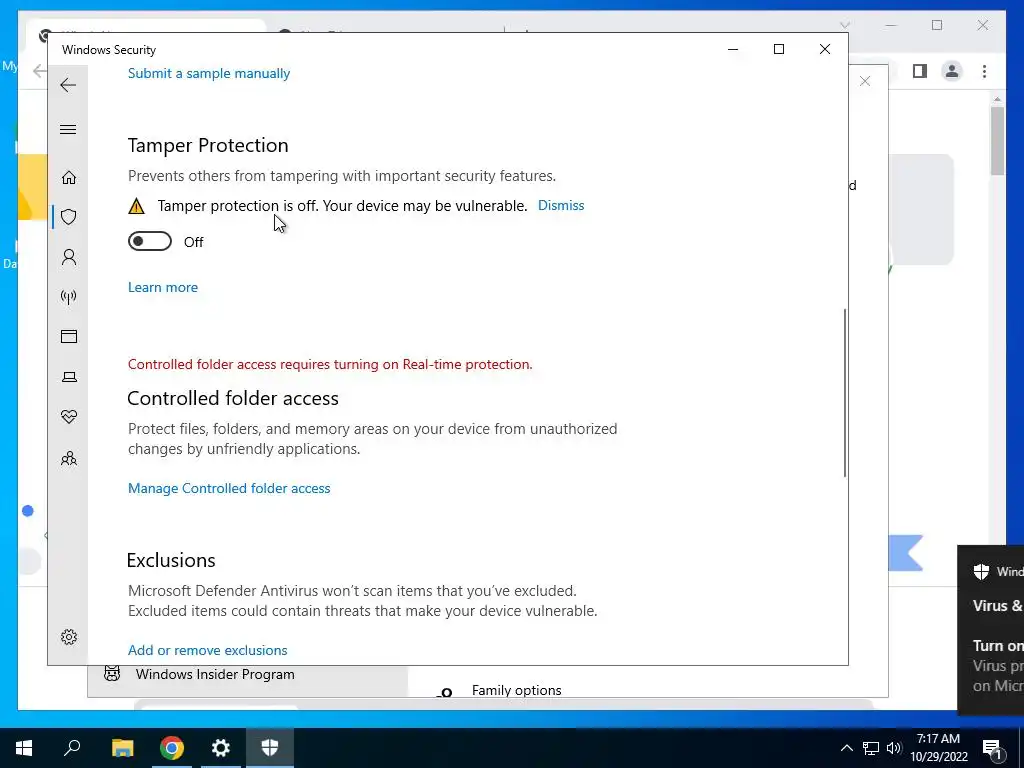The width and height of the screenshot is (1024, 768).
Task: Show hidden system tray icons
Action: click(846, 748)
